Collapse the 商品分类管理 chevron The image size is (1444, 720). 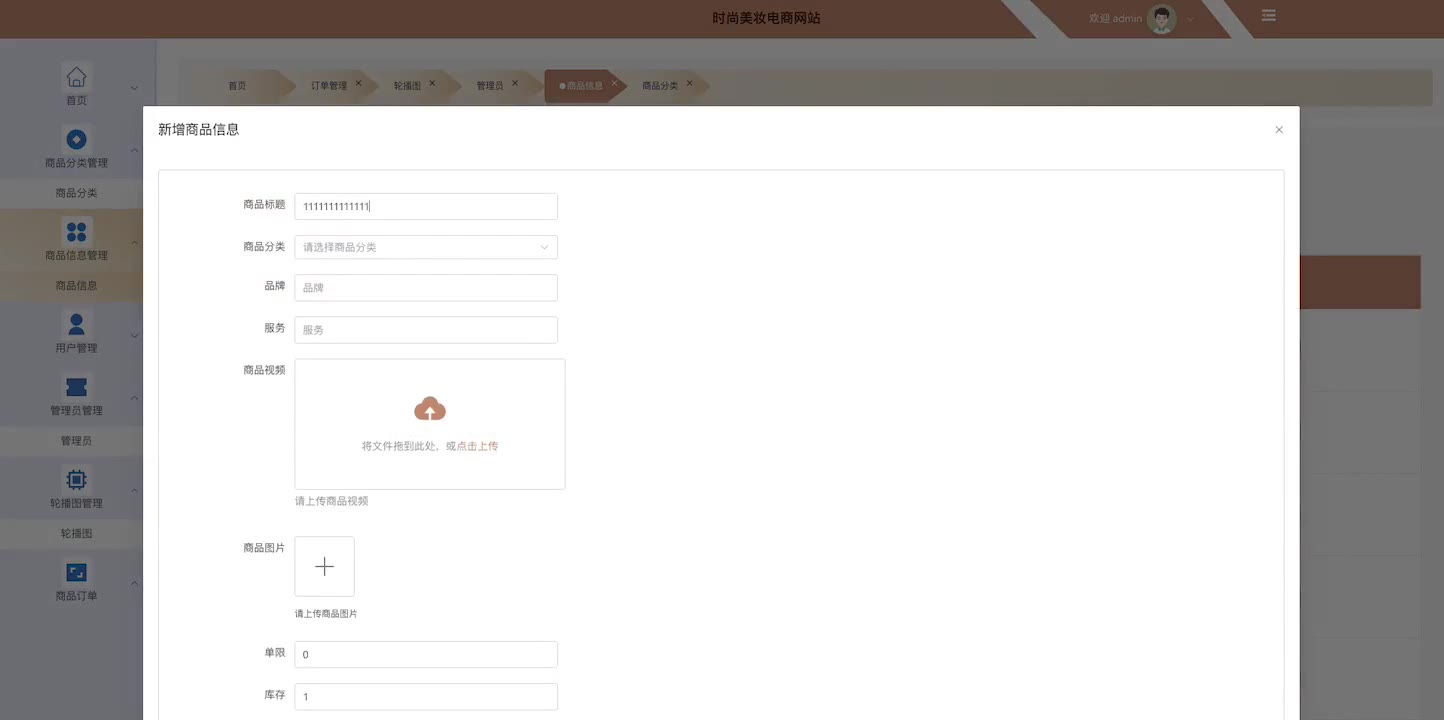point(134,150)
